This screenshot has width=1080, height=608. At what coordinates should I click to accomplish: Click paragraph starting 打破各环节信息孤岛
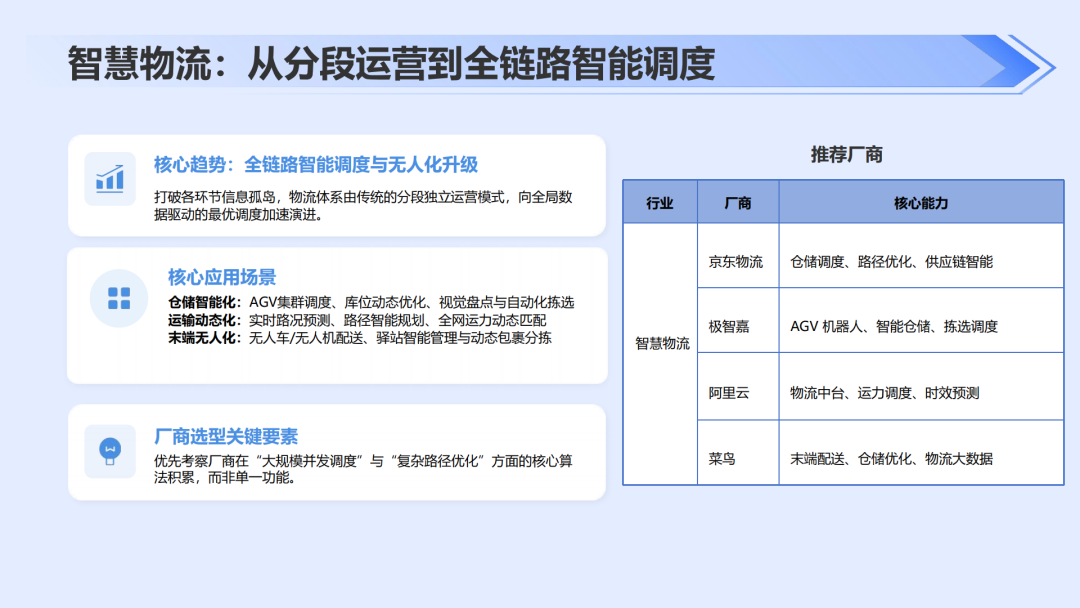pos(363,206)
